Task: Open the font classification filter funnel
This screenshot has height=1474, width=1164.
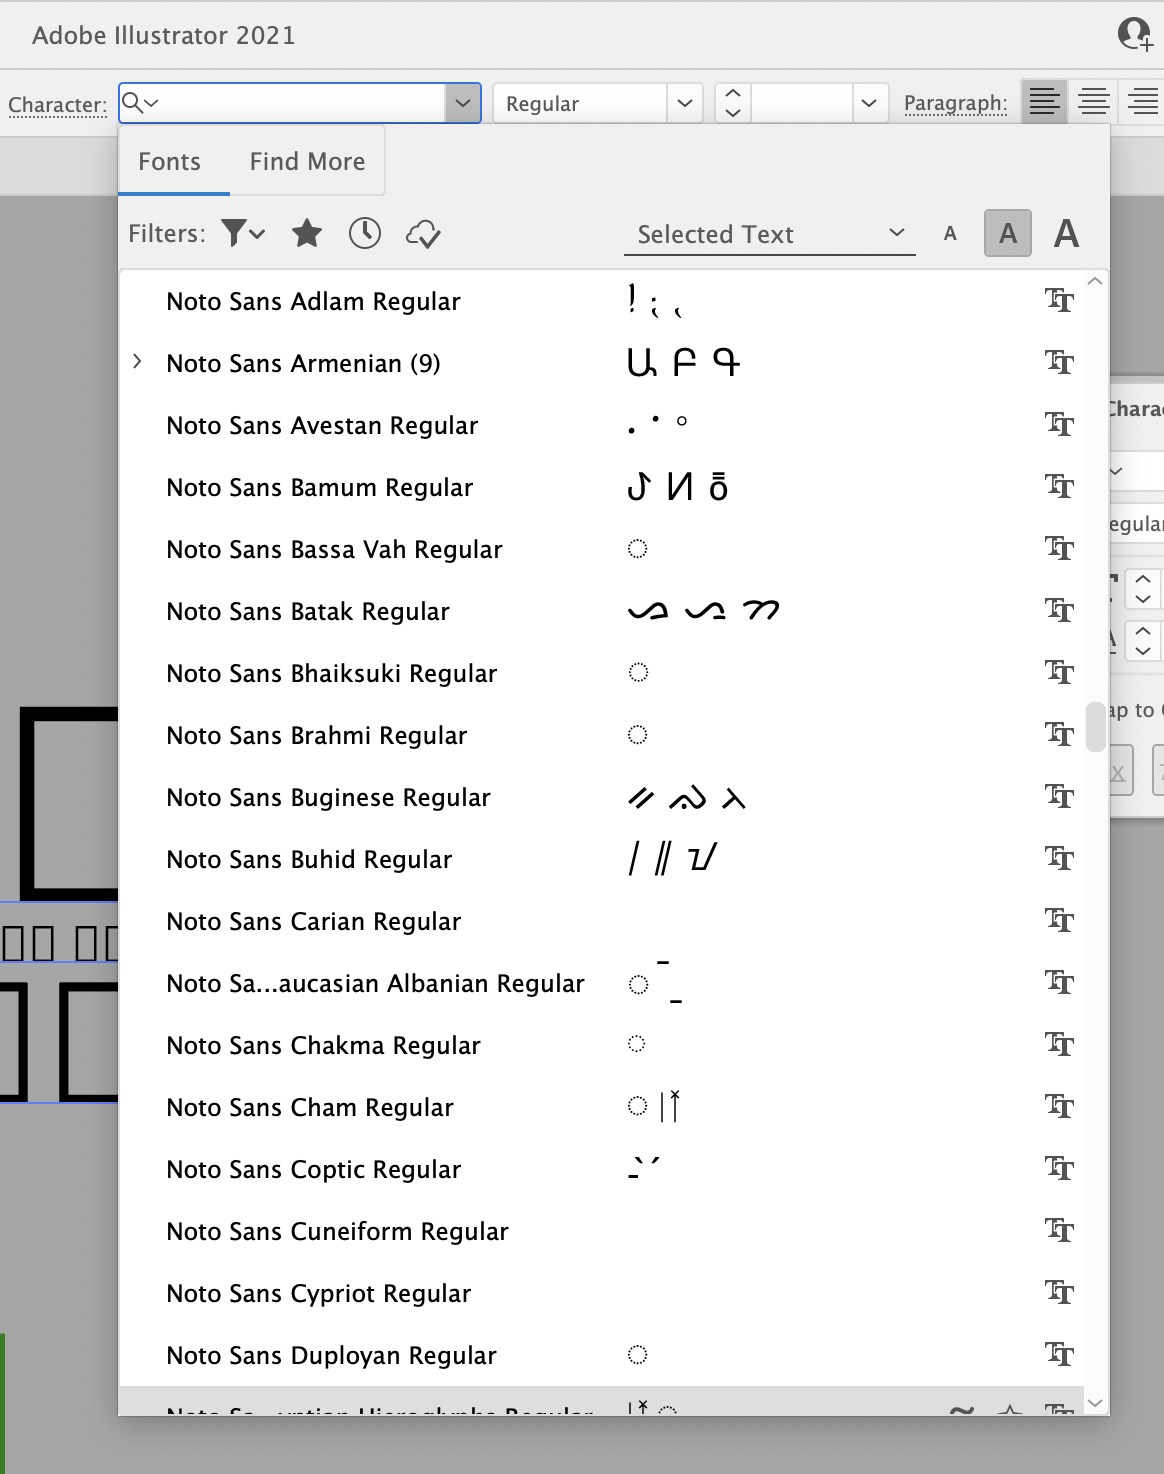Action: [241, 234]
